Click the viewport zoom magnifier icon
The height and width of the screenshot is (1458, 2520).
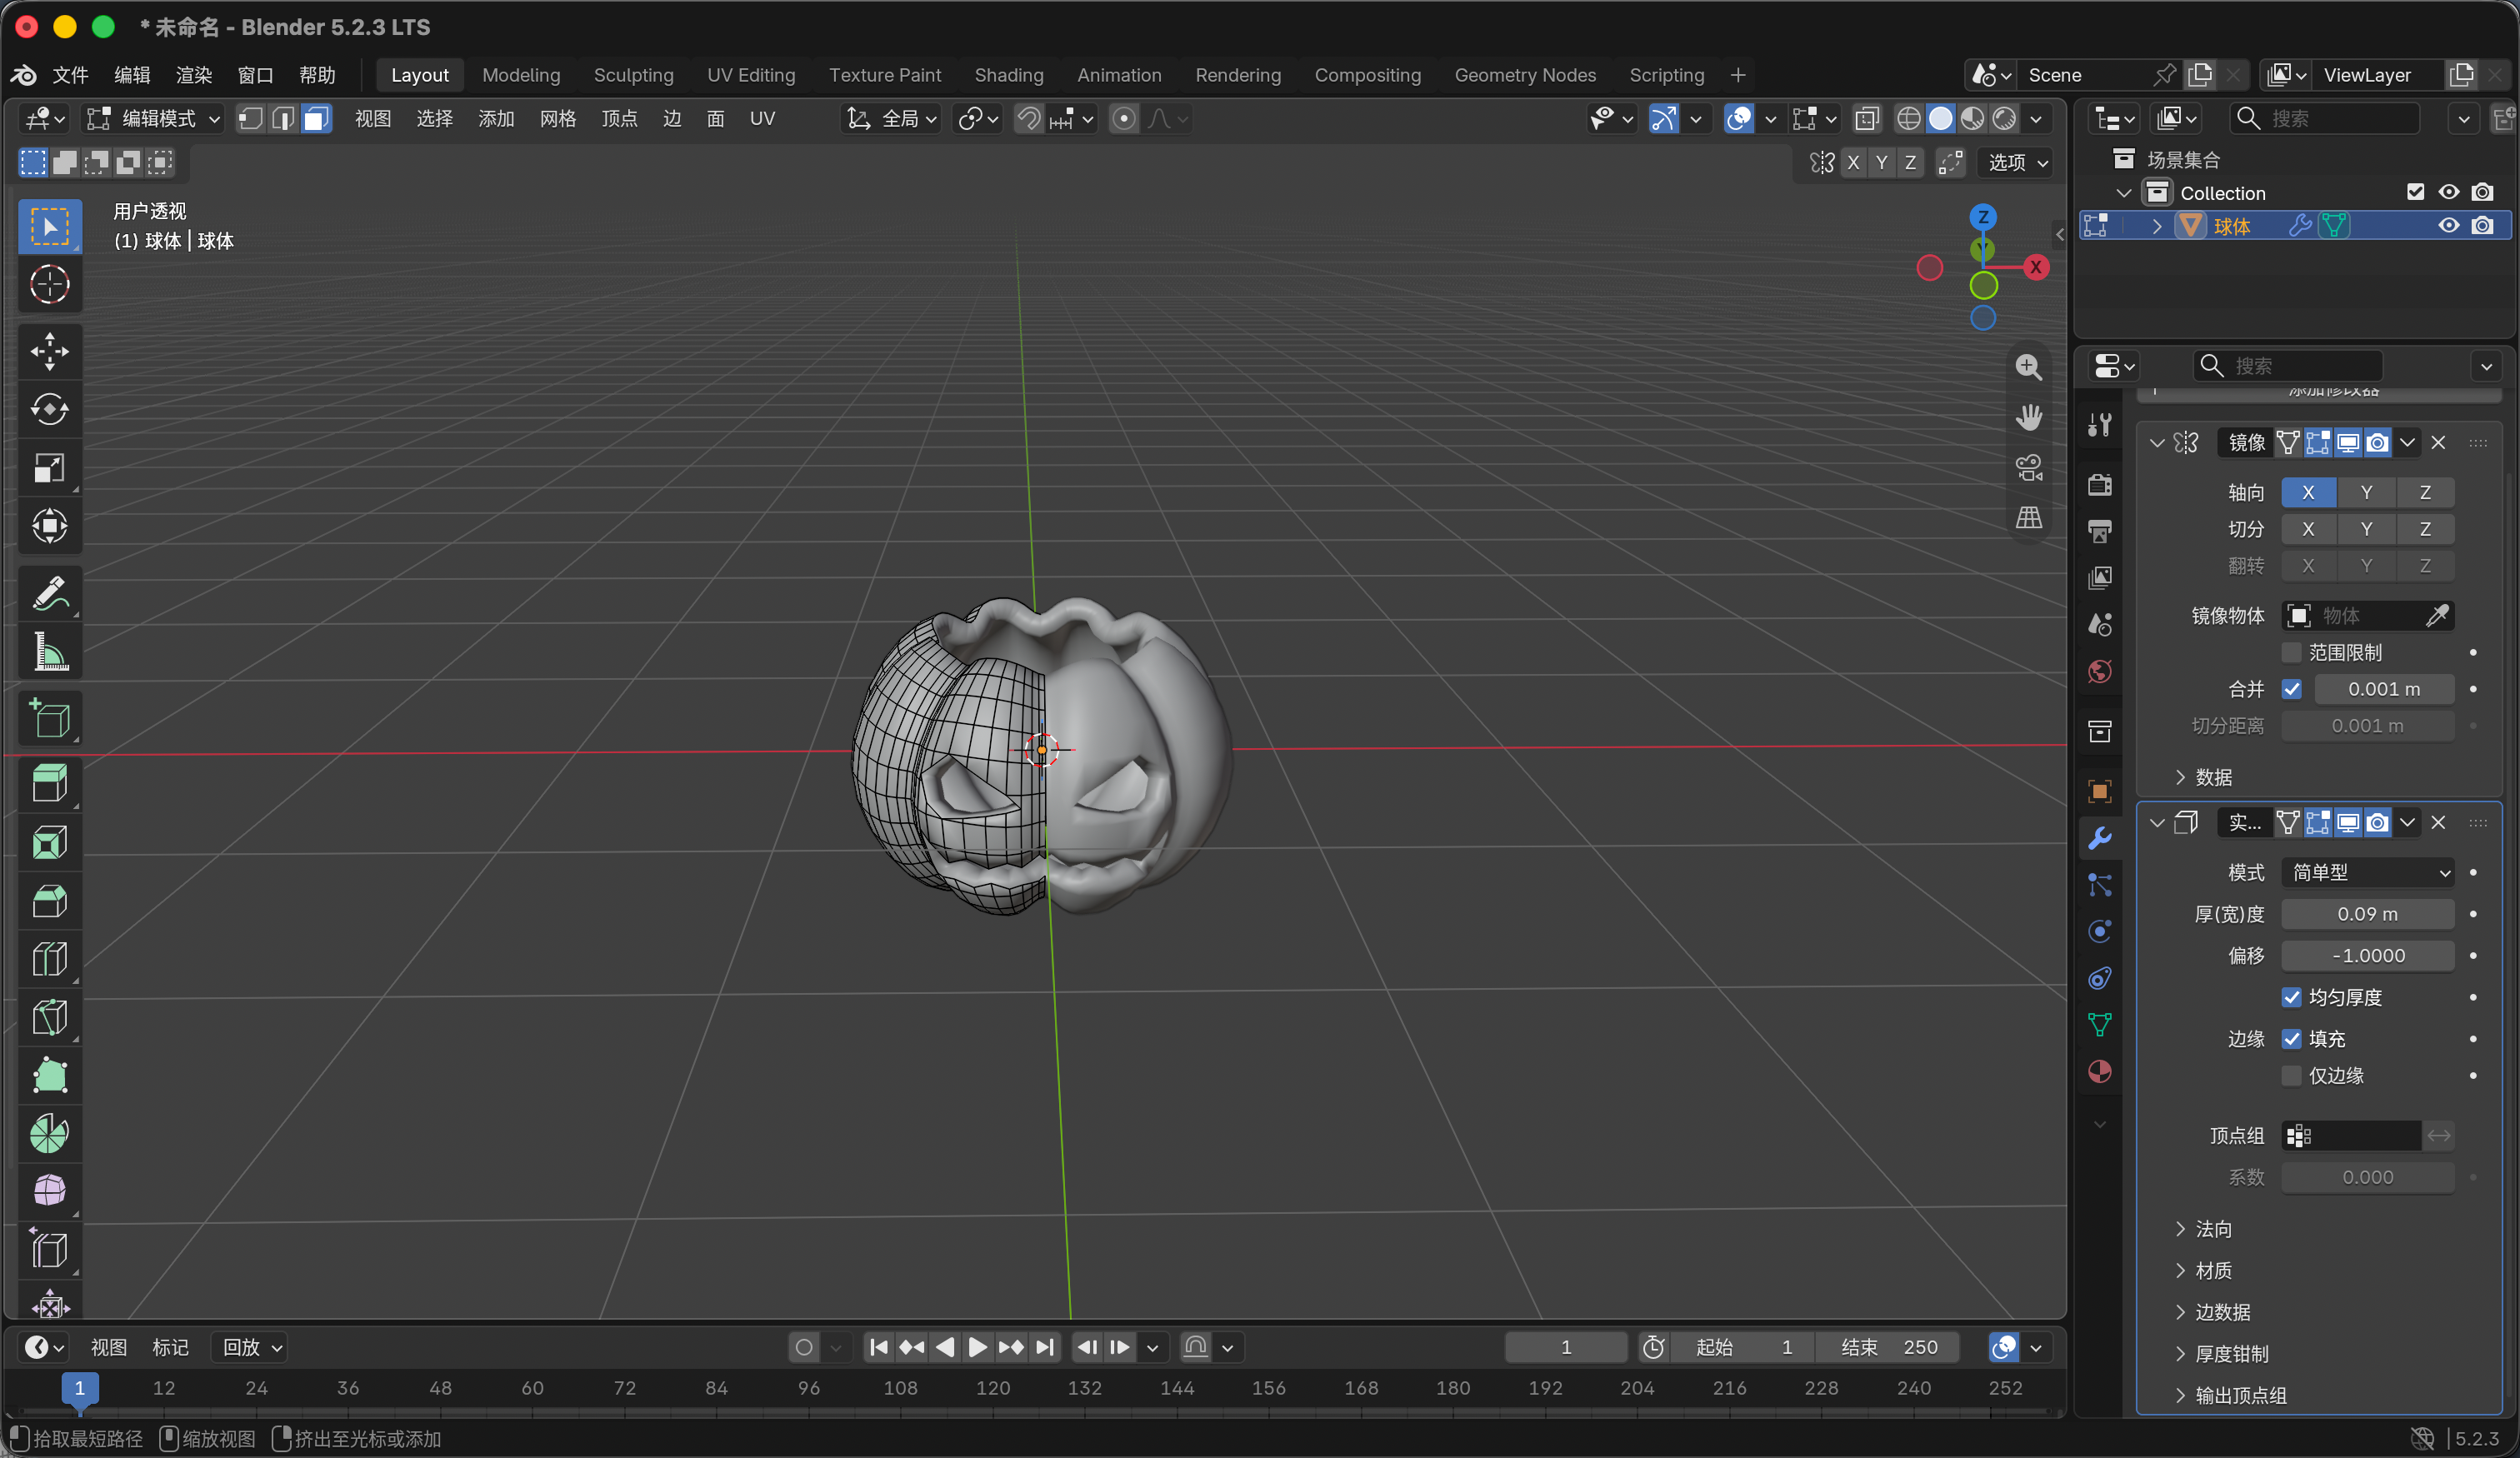tap(2028, 367)
